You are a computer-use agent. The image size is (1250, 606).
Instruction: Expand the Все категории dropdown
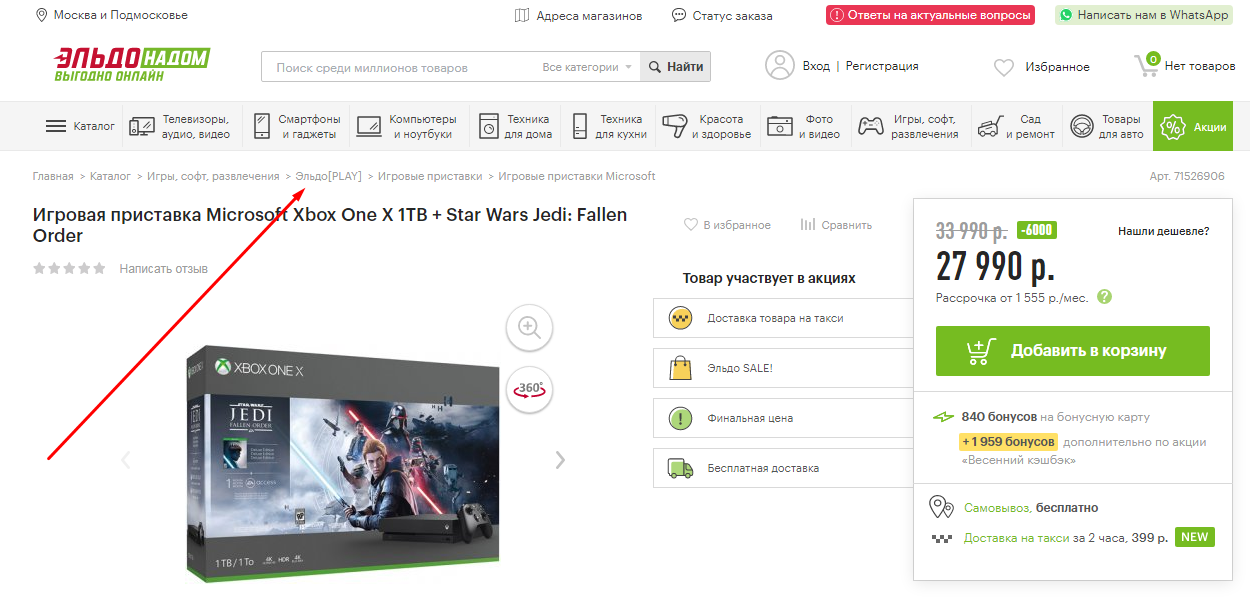587,67
